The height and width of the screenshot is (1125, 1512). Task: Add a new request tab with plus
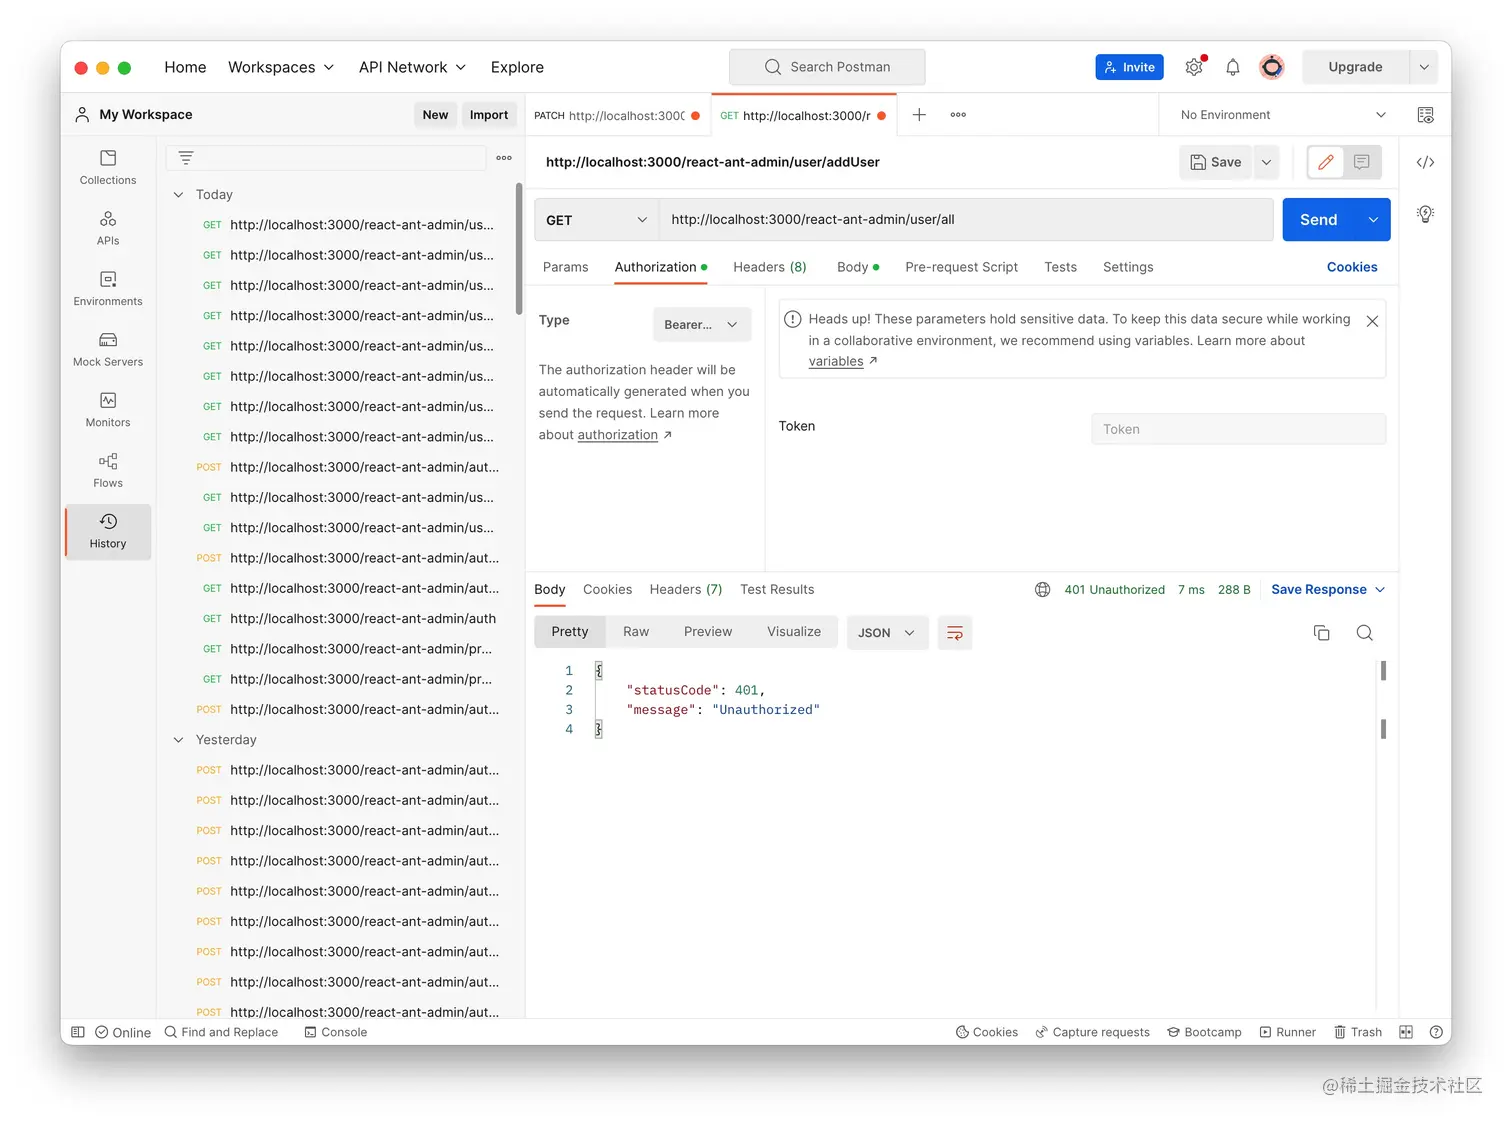pyautogui.click(x=919, y=115)
